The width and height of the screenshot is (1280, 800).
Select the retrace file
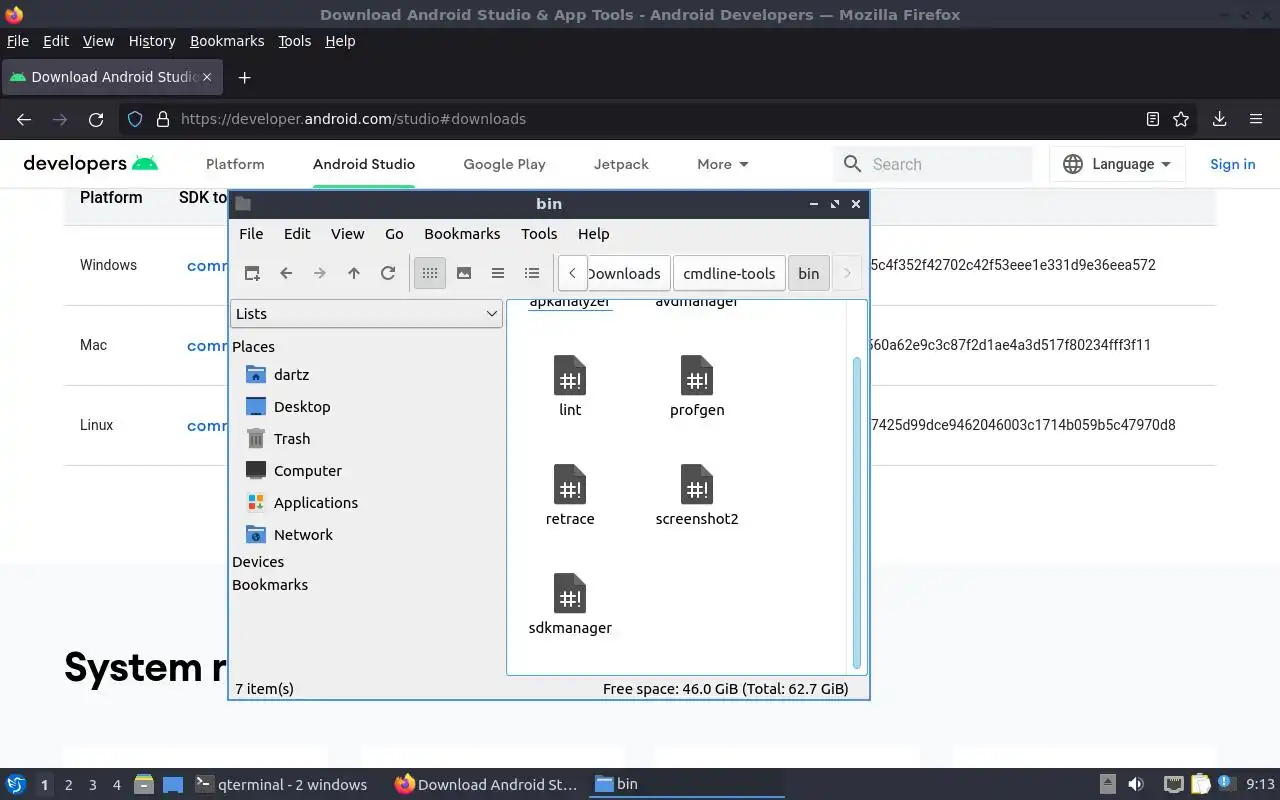pyautogui.click(x=570, y=496)
